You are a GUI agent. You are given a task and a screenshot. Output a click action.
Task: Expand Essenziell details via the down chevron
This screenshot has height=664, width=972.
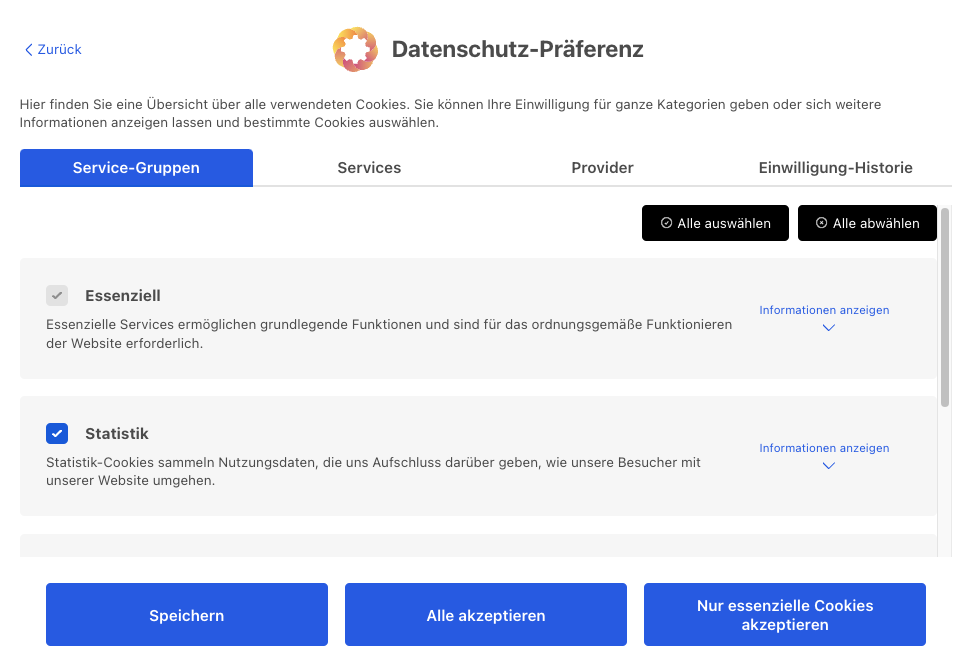point(827,328)
